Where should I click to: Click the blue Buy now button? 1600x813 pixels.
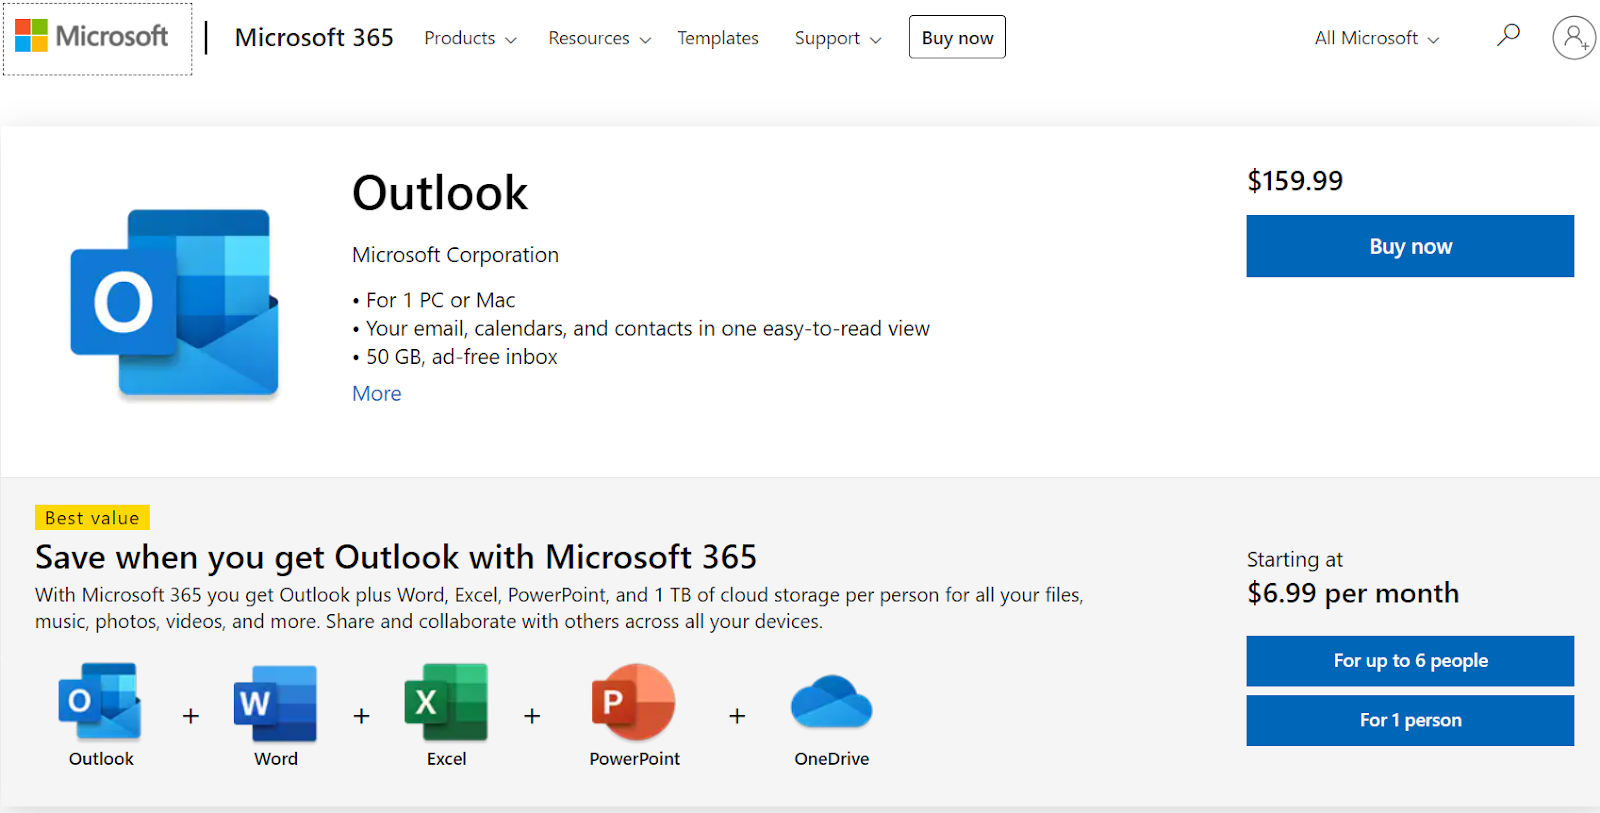[1410, 246]
